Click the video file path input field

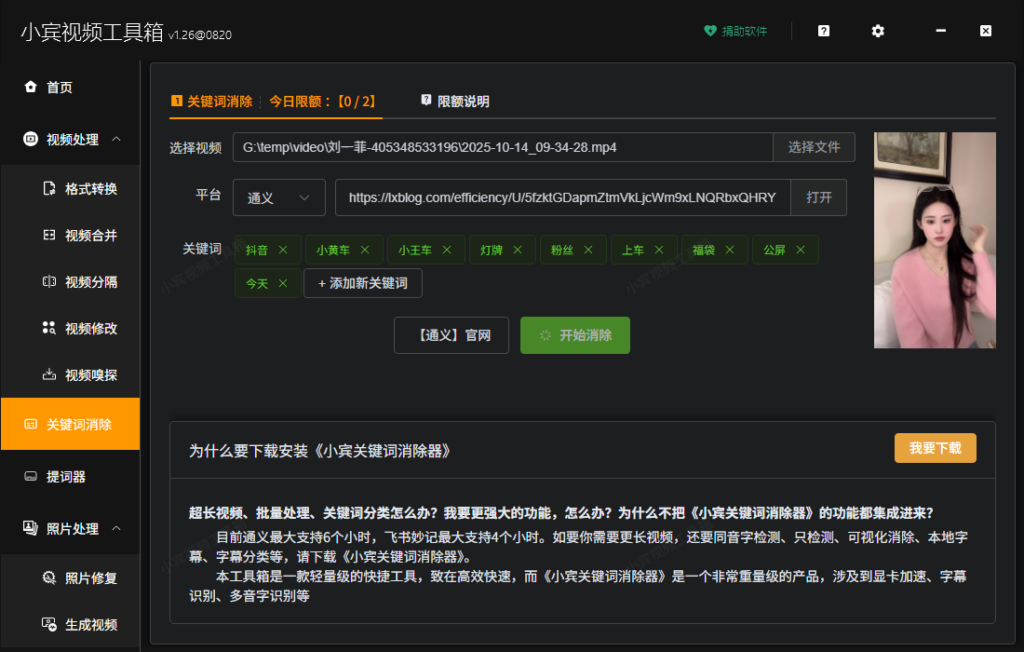click(502, 147)
